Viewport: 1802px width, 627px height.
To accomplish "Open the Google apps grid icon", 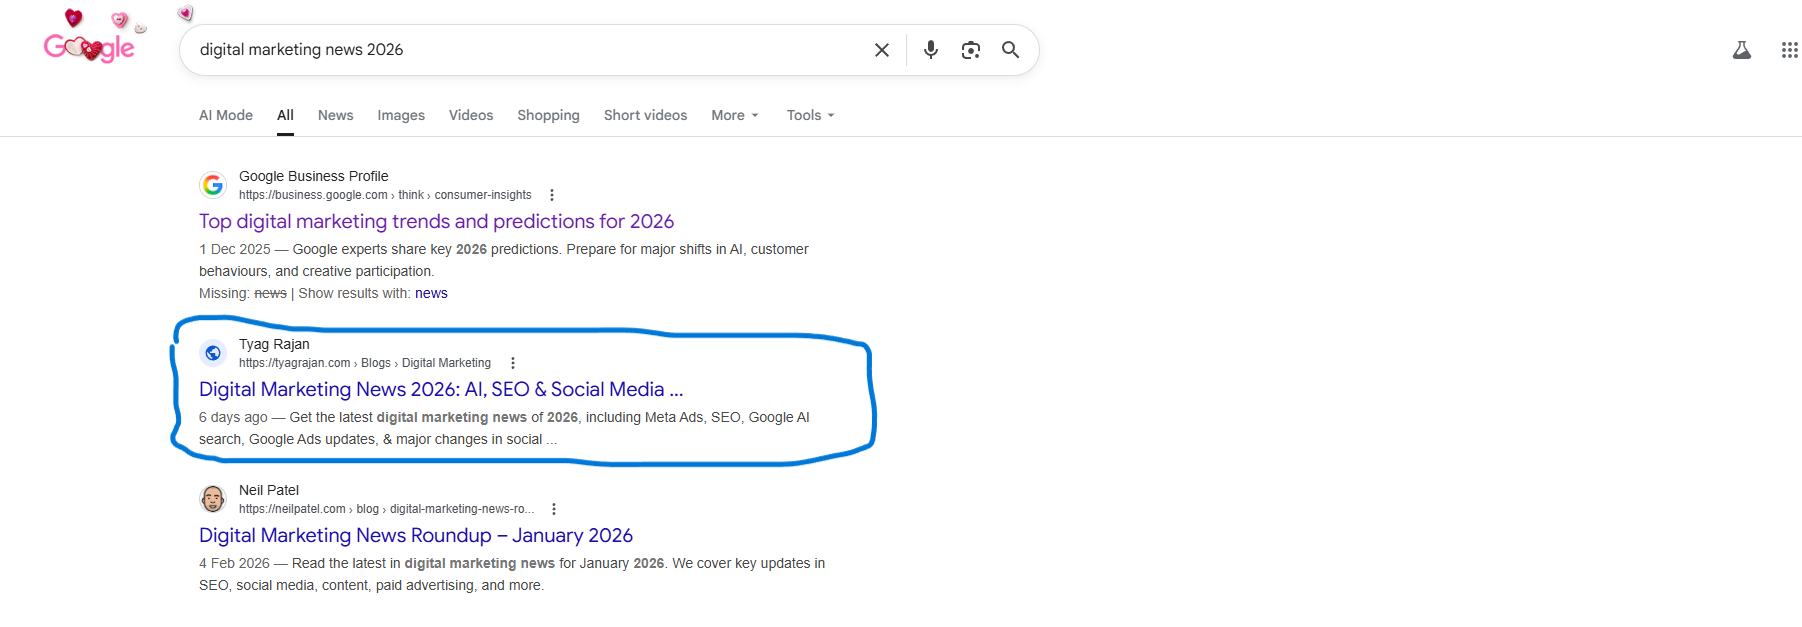I will [x=1789, y=50].
